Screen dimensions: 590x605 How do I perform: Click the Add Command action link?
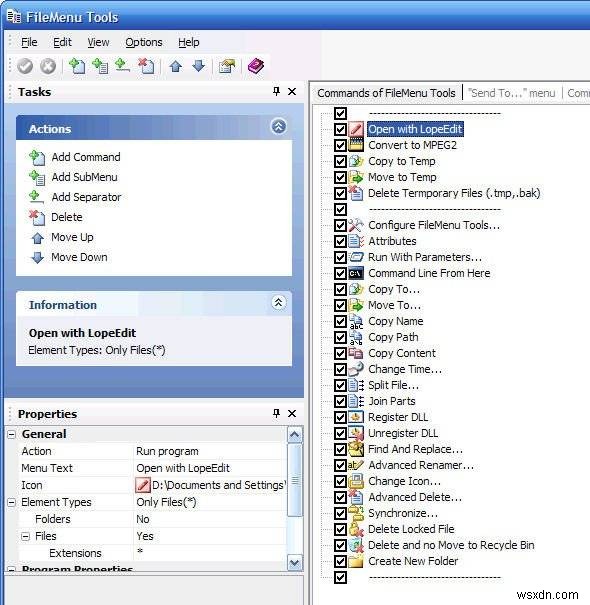pos(86,157)
